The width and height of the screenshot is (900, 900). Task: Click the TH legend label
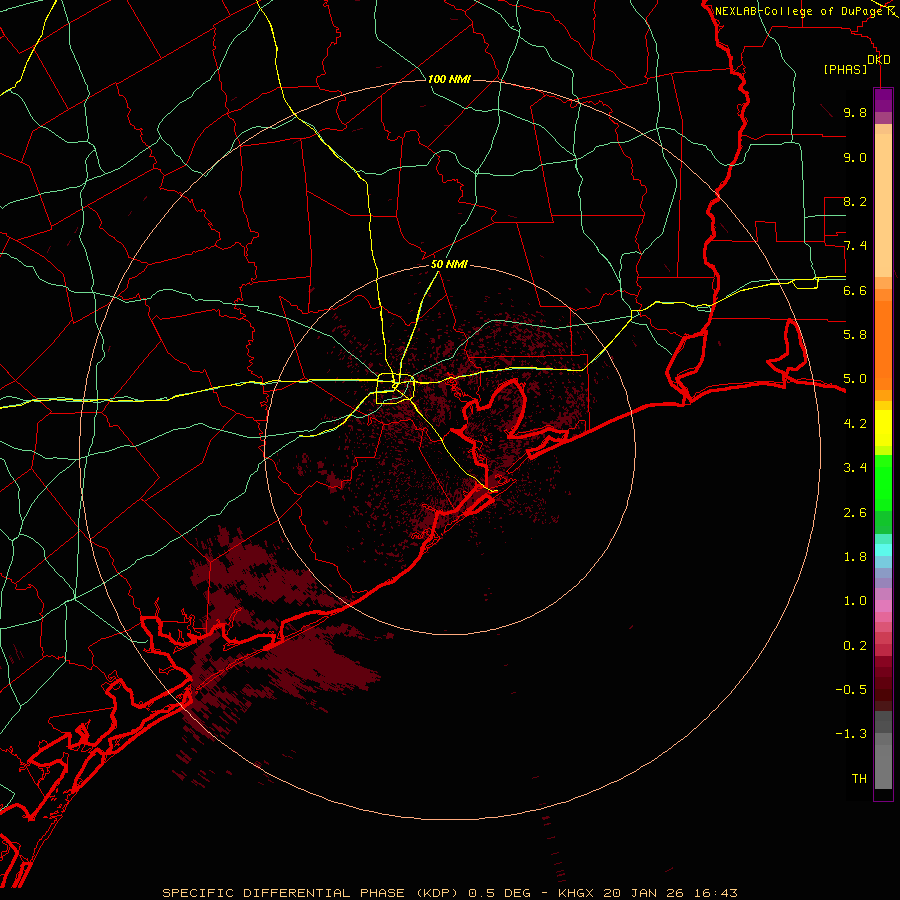tap(859, 779)
